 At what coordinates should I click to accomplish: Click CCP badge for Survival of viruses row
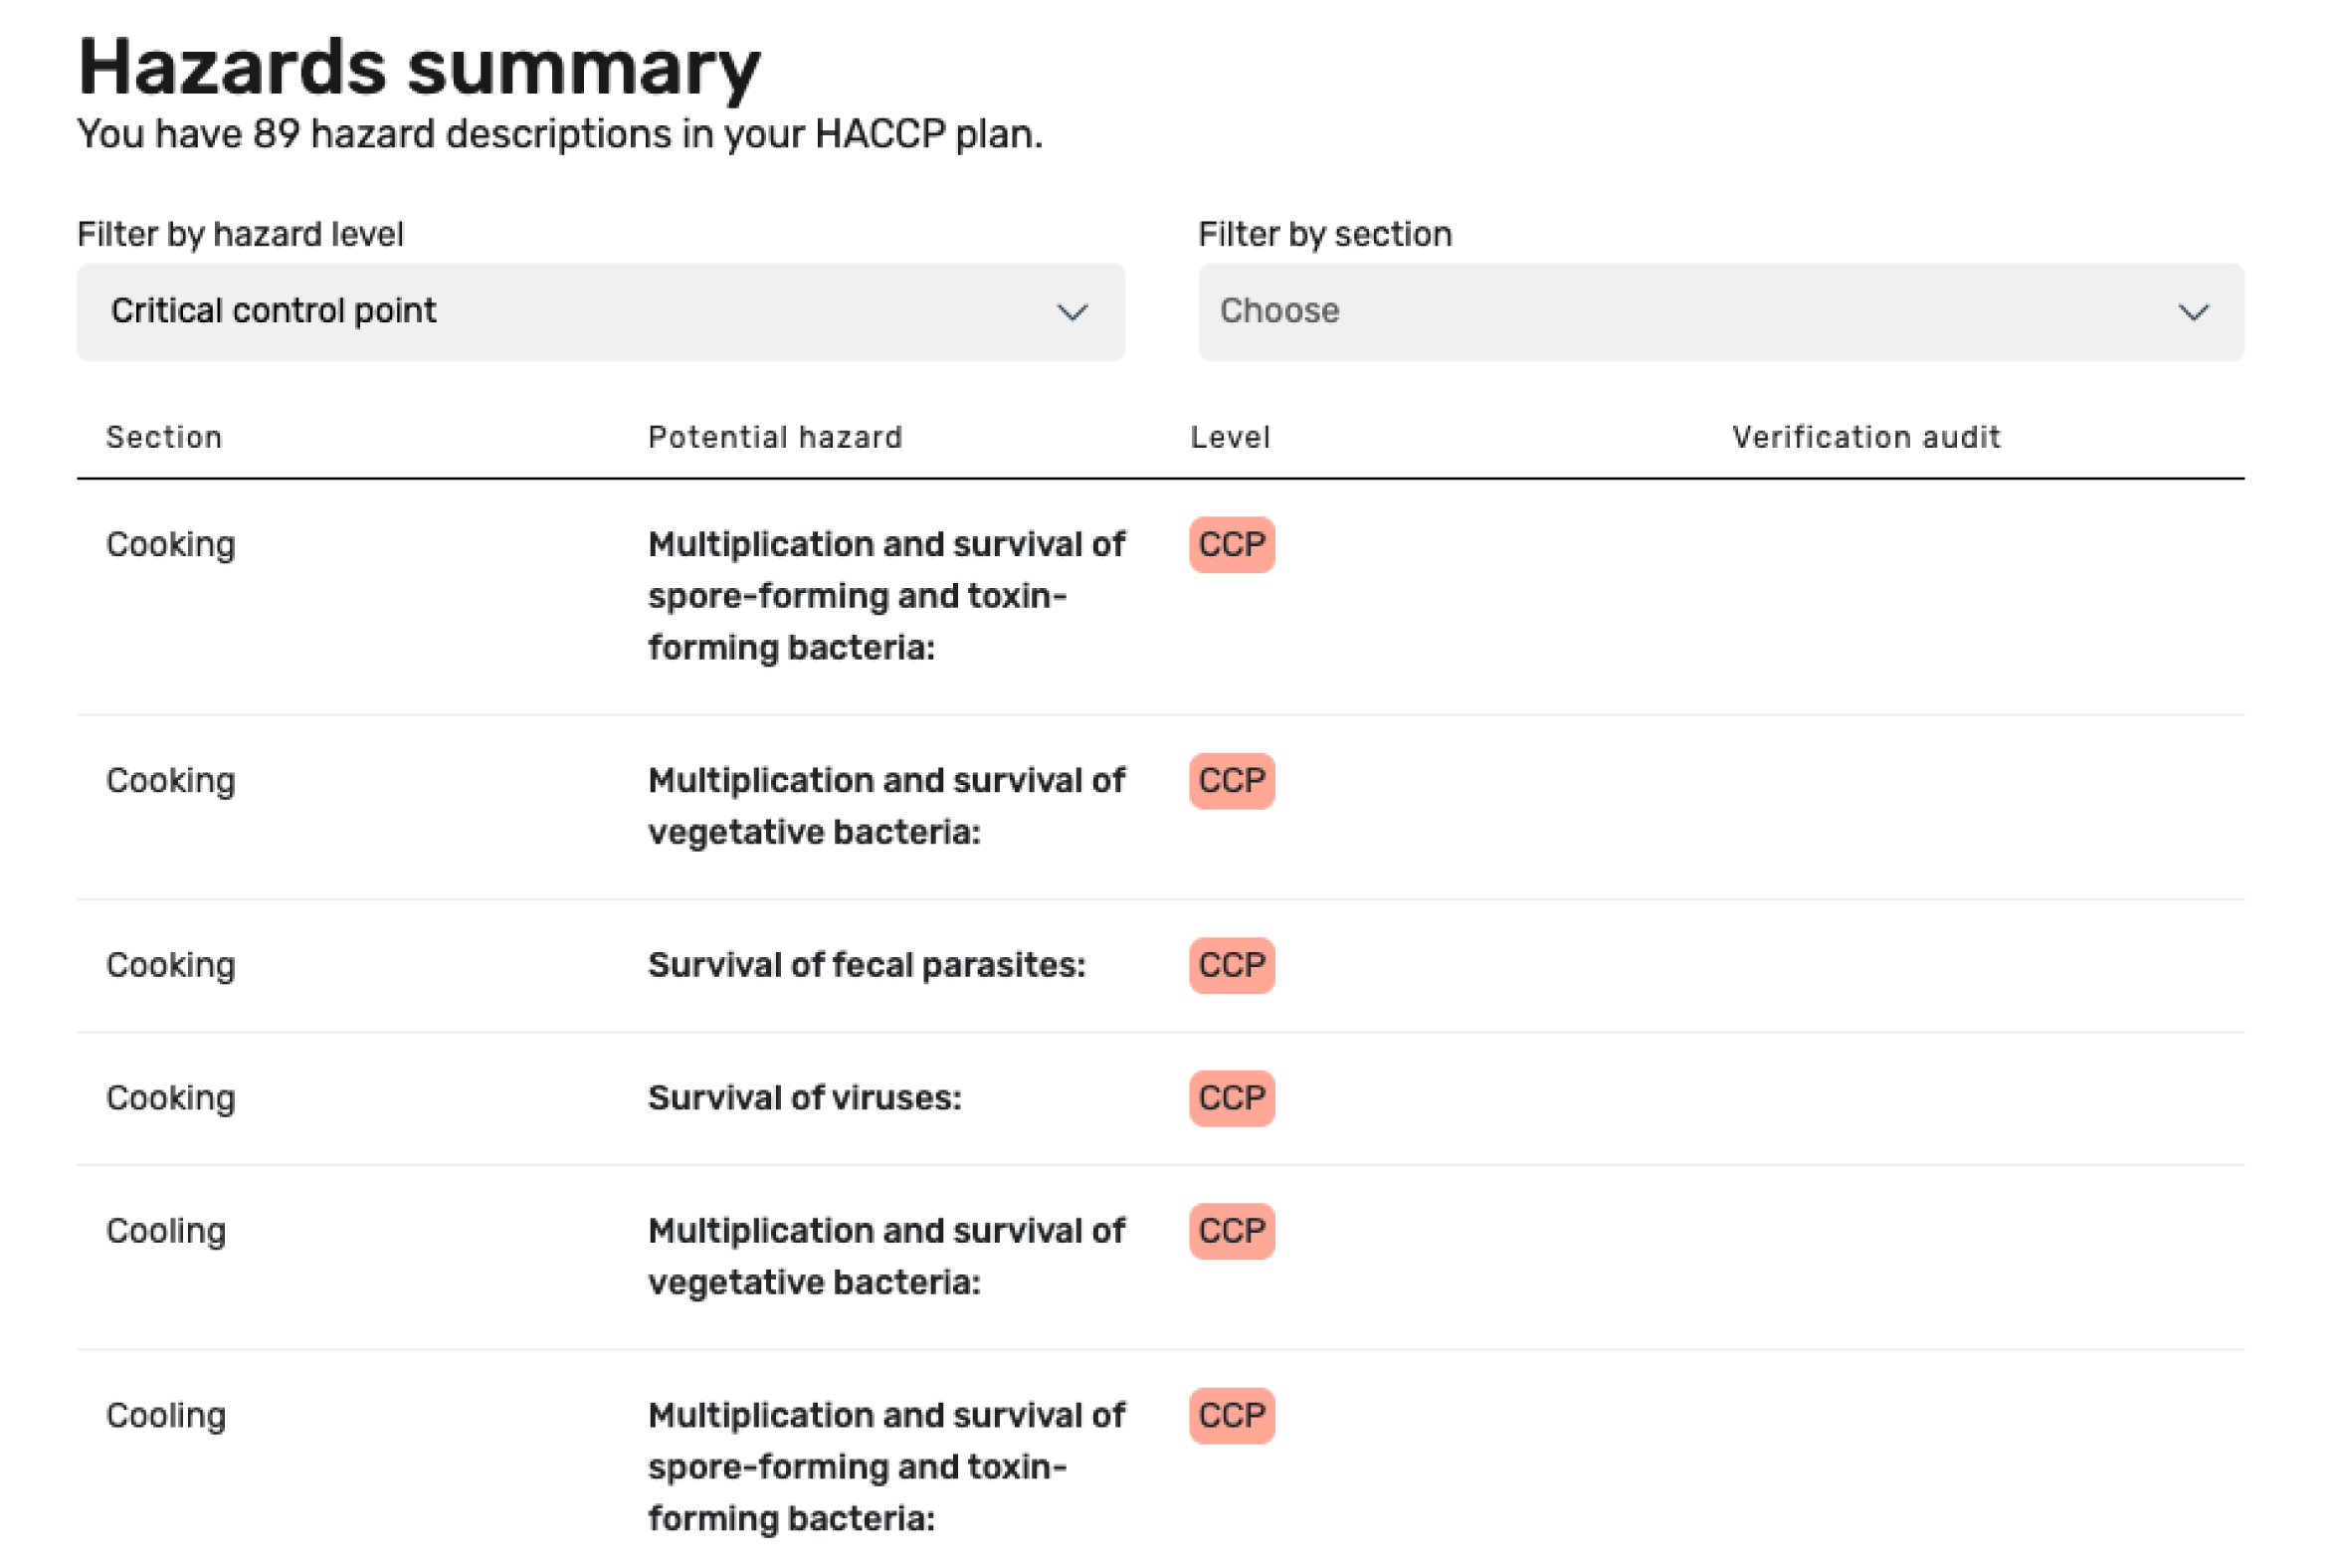tap(1232, 1099)
